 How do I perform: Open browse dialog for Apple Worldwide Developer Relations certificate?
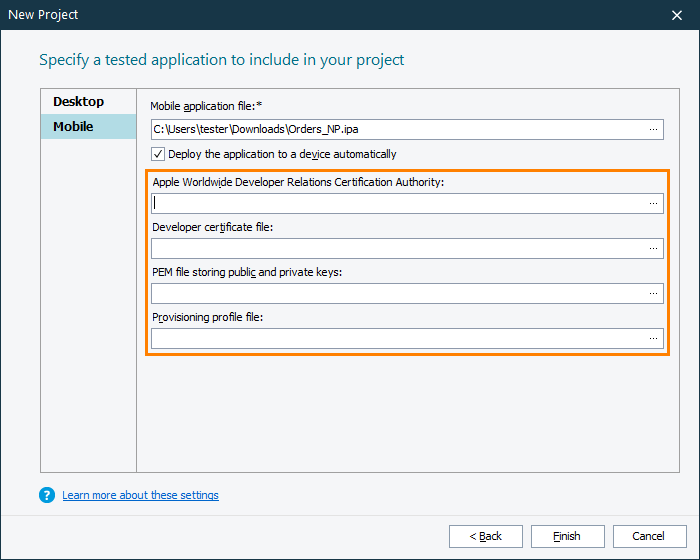[x=654, y=203]
